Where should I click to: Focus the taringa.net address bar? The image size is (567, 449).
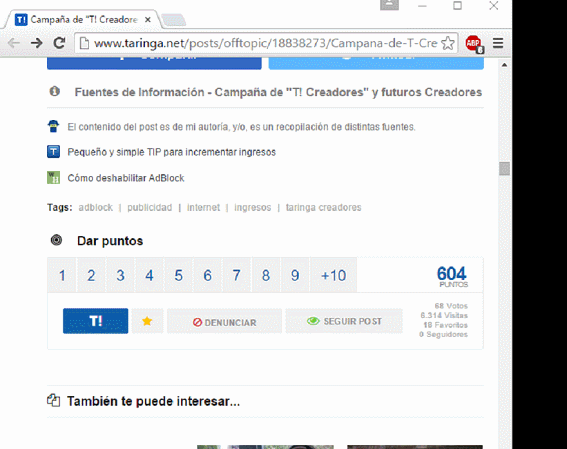click(266, 43)
